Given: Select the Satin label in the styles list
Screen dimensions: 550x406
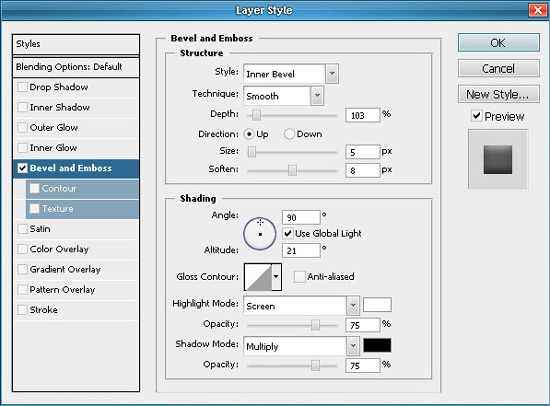Looking at the screenshot, I should pyautogui.click(x=40, y=229).
